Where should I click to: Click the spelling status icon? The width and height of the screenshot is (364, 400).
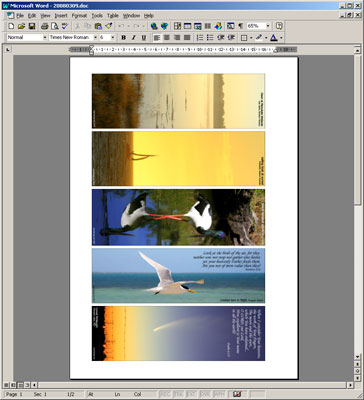coord(237,394)
